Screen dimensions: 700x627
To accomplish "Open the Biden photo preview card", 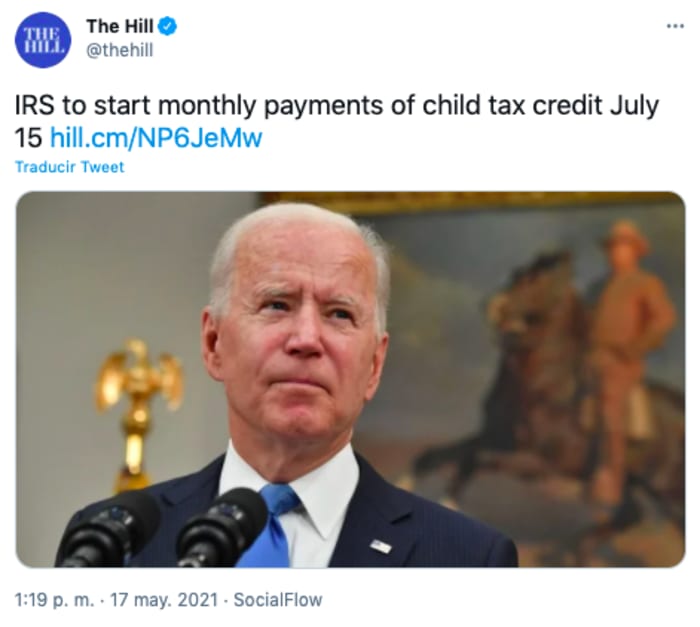I will click(350, 380).
